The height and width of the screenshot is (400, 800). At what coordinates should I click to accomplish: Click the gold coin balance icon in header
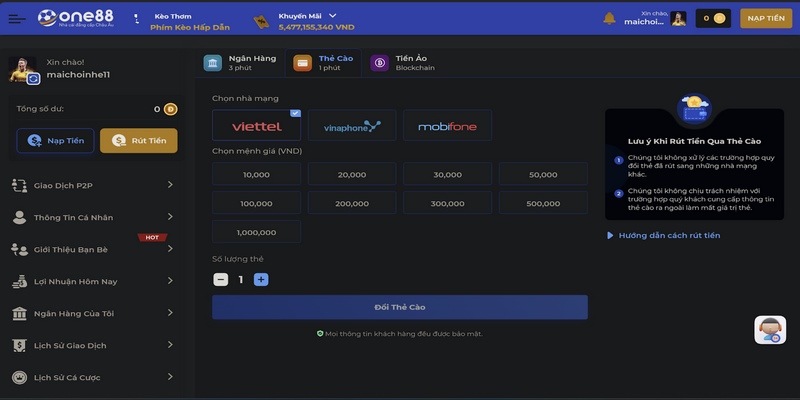[x=719, y=18]
